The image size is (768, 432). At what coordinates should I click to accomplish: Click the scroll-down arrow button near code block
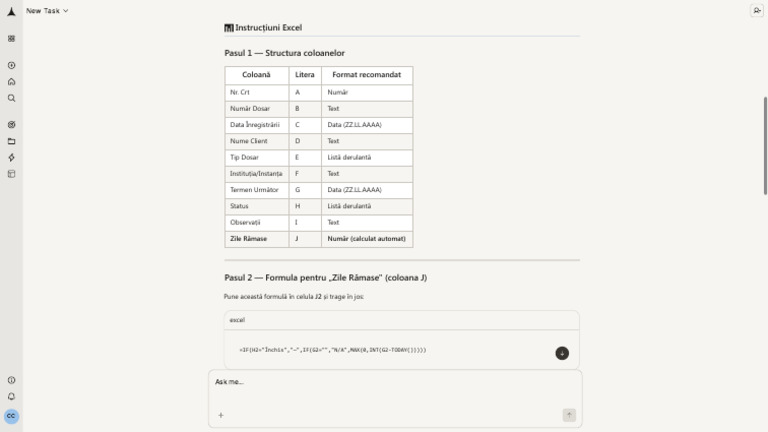pos(562,353)
